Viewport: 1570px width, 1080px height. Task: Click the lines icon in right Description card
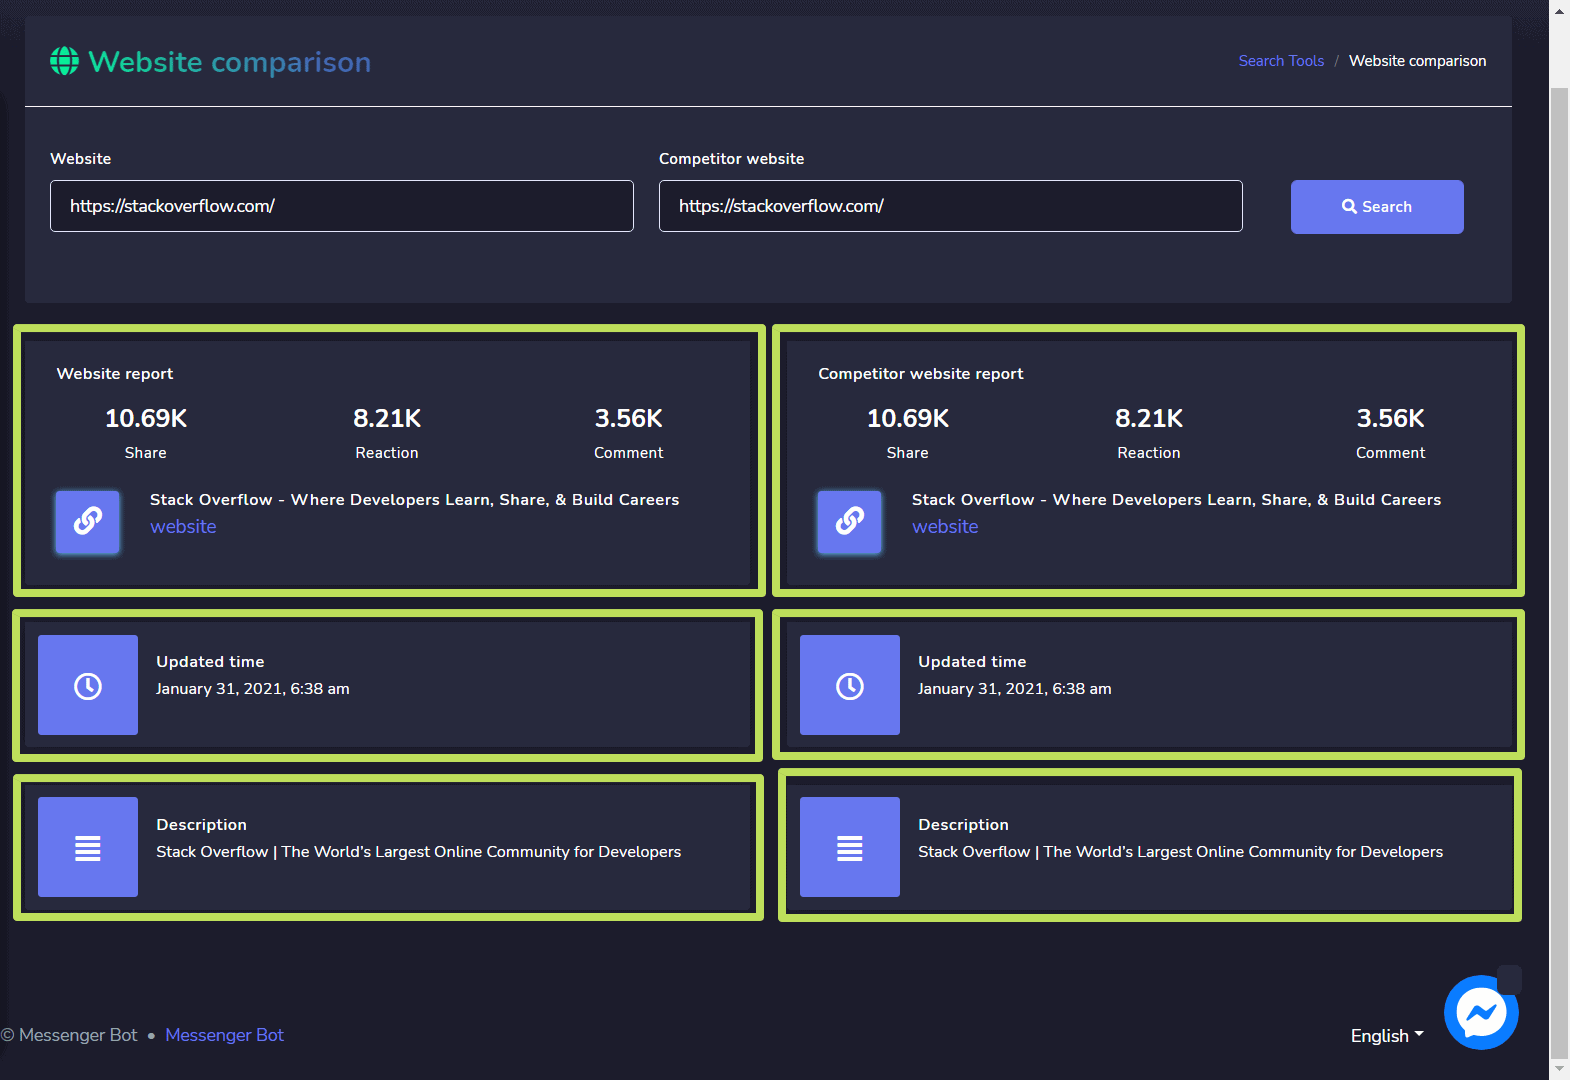(850, 848)
